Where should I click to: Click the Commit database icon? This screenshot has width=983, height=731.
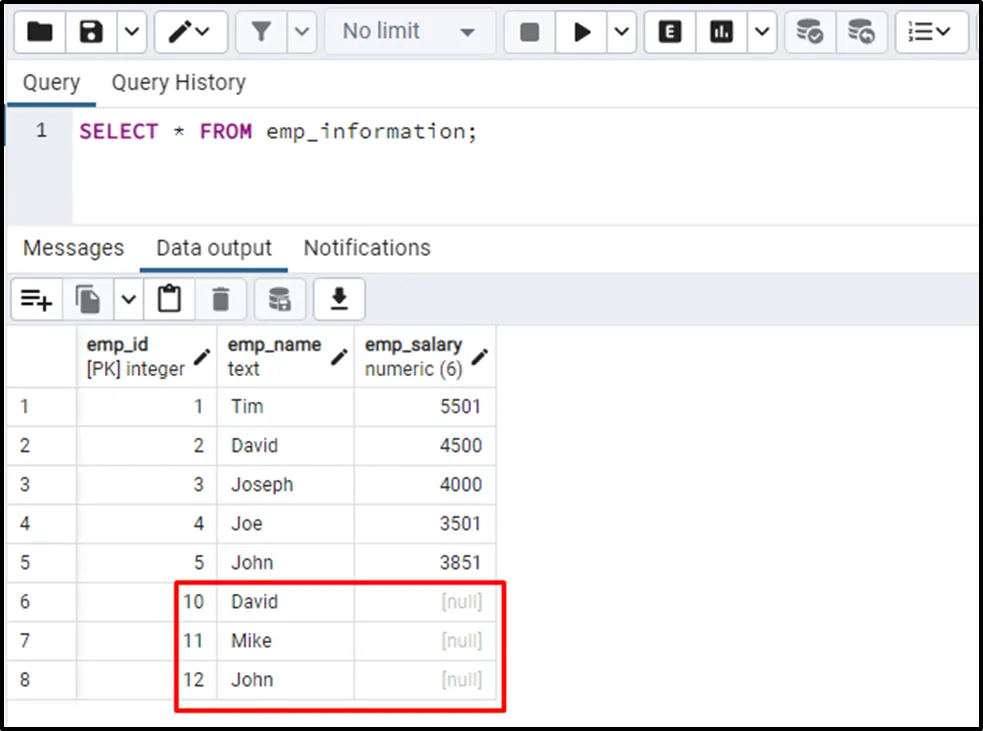[809, 32]
